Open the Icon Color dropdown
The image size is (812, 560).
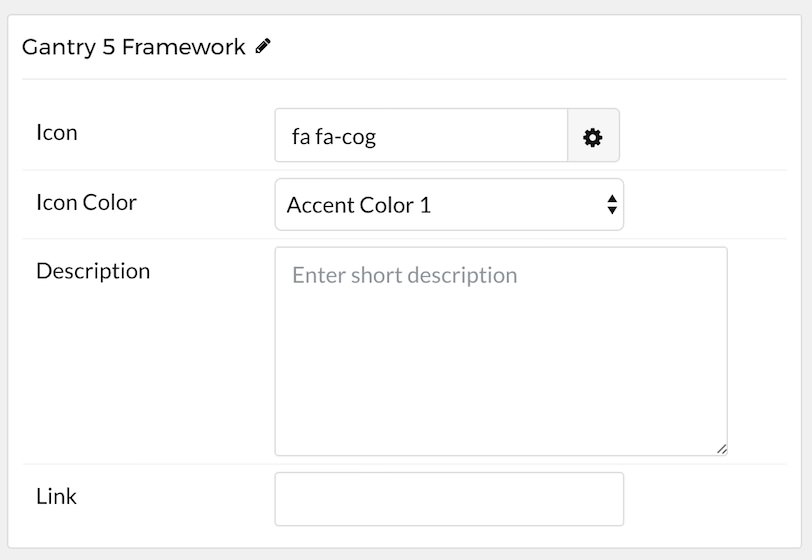click(x=449, y=205)
